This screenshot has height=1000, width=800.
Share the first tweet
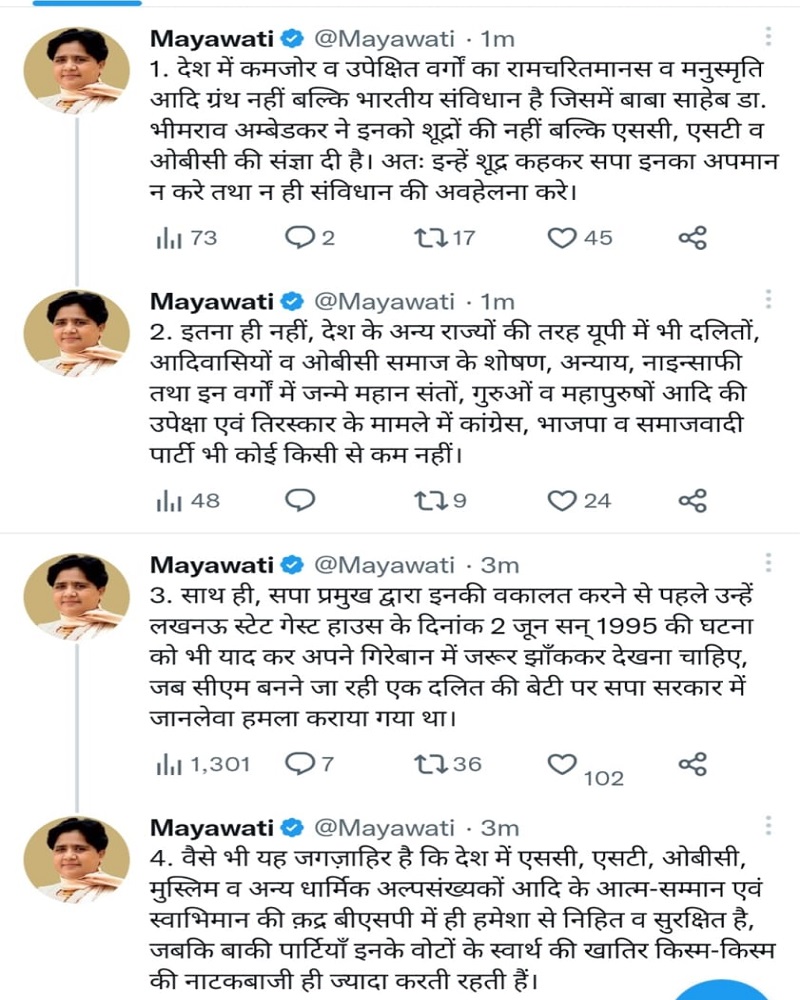(693, 238)
